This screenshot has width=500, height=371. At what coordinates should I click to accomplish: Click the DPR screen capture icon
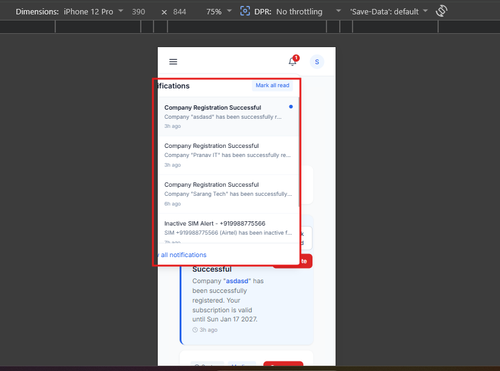(x=245, y=11)
